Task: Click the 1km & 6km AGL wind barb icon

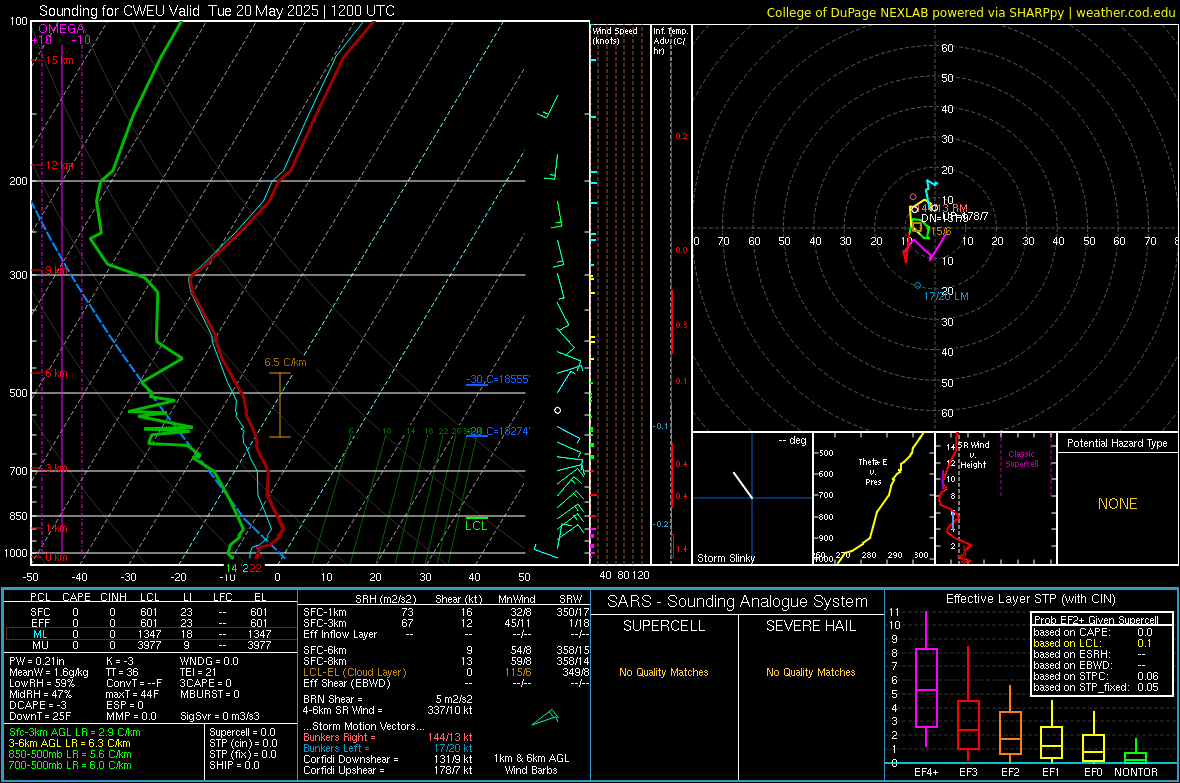Action: pyautogui.click(x=546, y=717)
